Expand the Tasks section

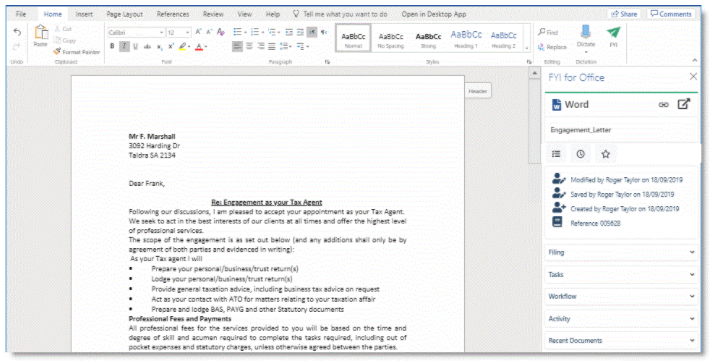coord(621,274)
